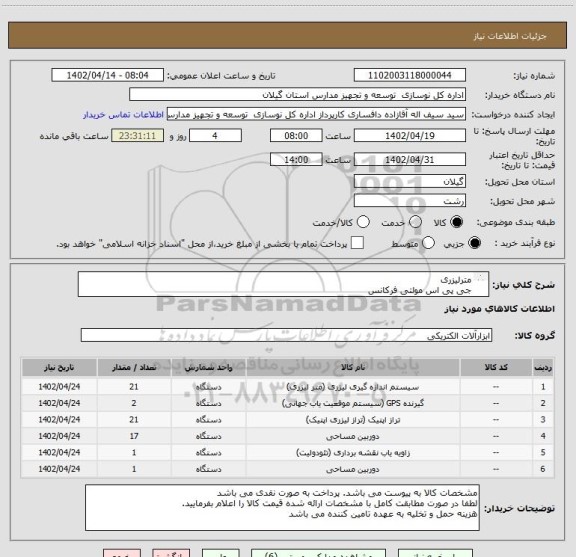Click response deadline time 08:00
576x557 pixels.
pos(296,136)
